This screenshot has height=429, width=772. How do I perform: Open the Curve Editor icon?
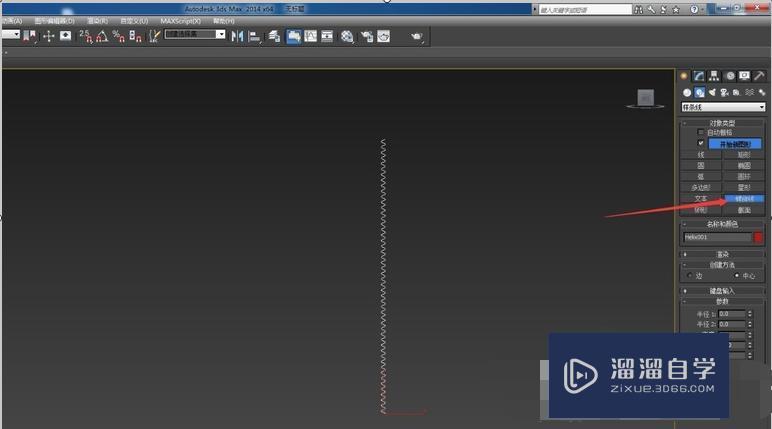pos(311,36)
